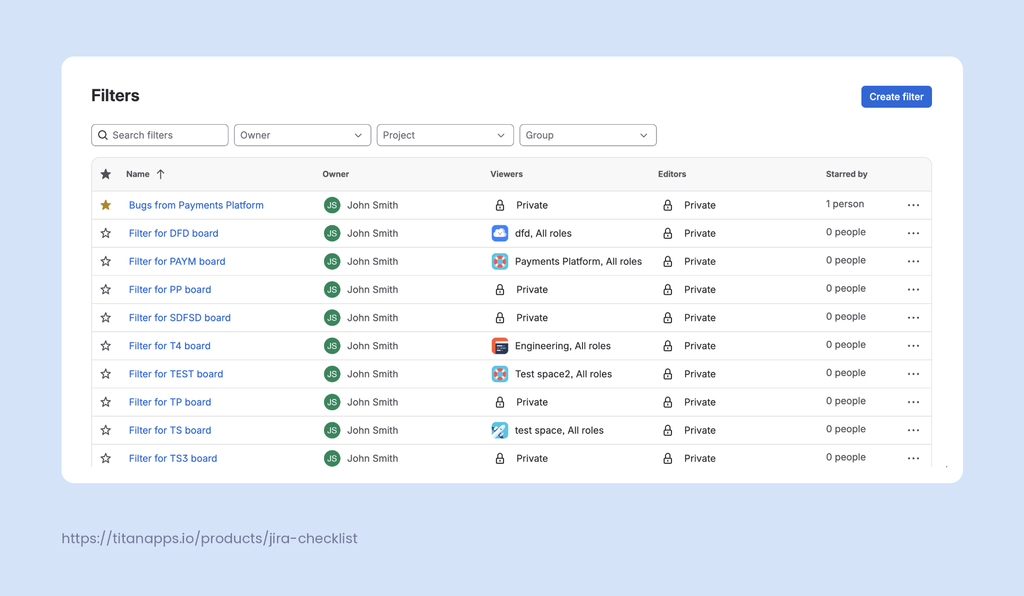Open more actions for Filter for PAYM board
Image resolution: width=1024 pixels, height=596 pixels.
click(913, 261)
